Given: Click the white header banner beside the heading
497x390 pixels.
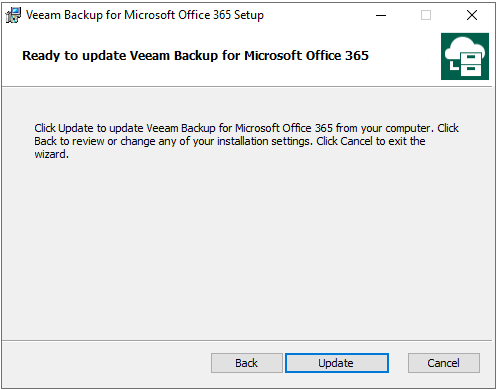Looking at the screenshot, I should 404,56.
